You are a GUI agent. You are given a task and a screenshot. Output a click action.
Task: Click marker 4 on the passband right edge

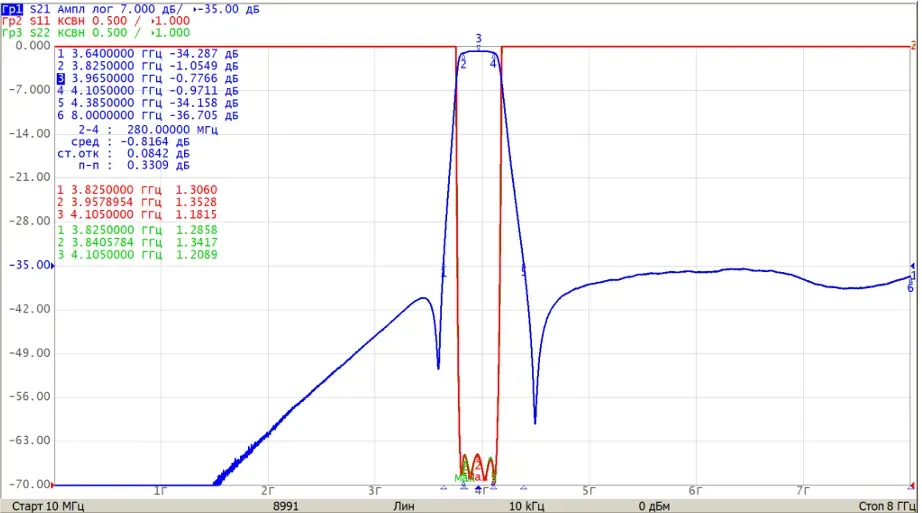[493, 64]
